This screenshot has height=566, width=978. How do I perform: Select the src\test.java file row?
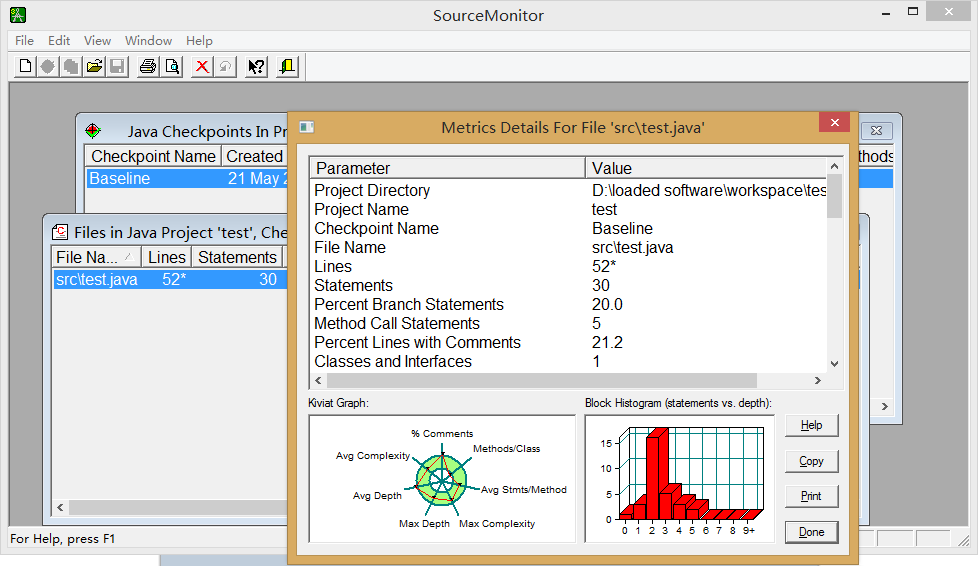(170, 279)
